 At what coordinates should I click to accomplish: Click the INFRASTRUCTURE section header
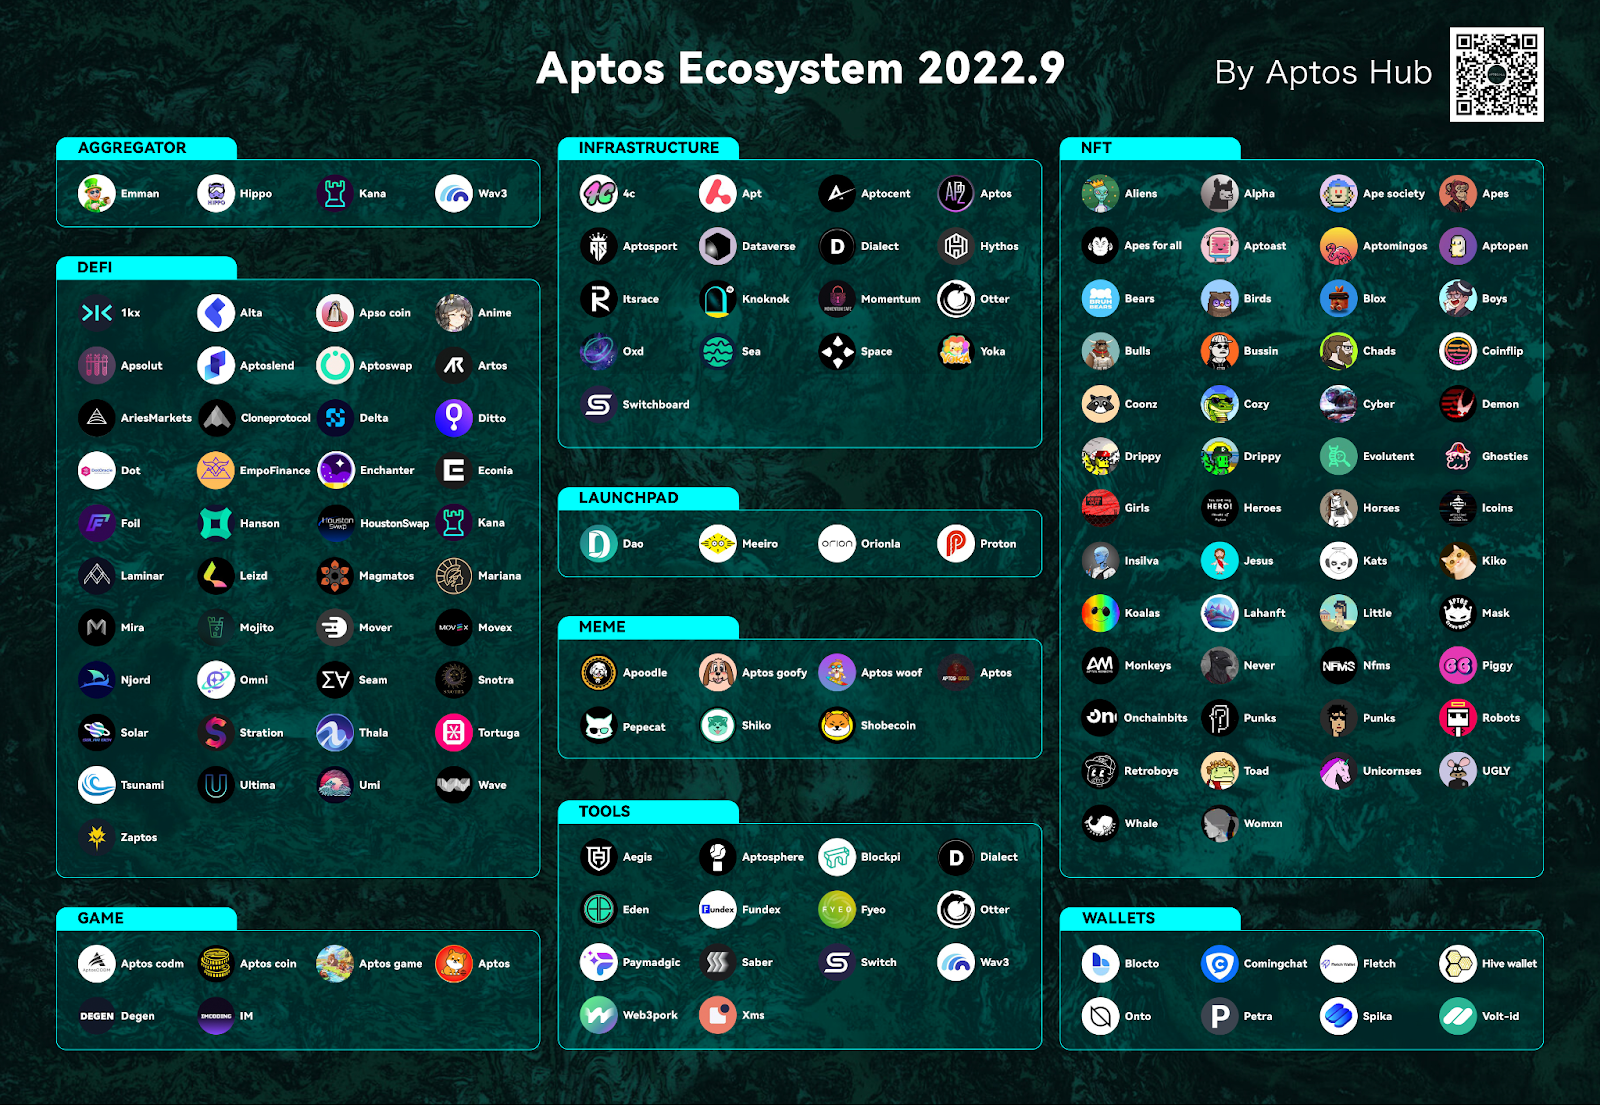click(648, 148)
